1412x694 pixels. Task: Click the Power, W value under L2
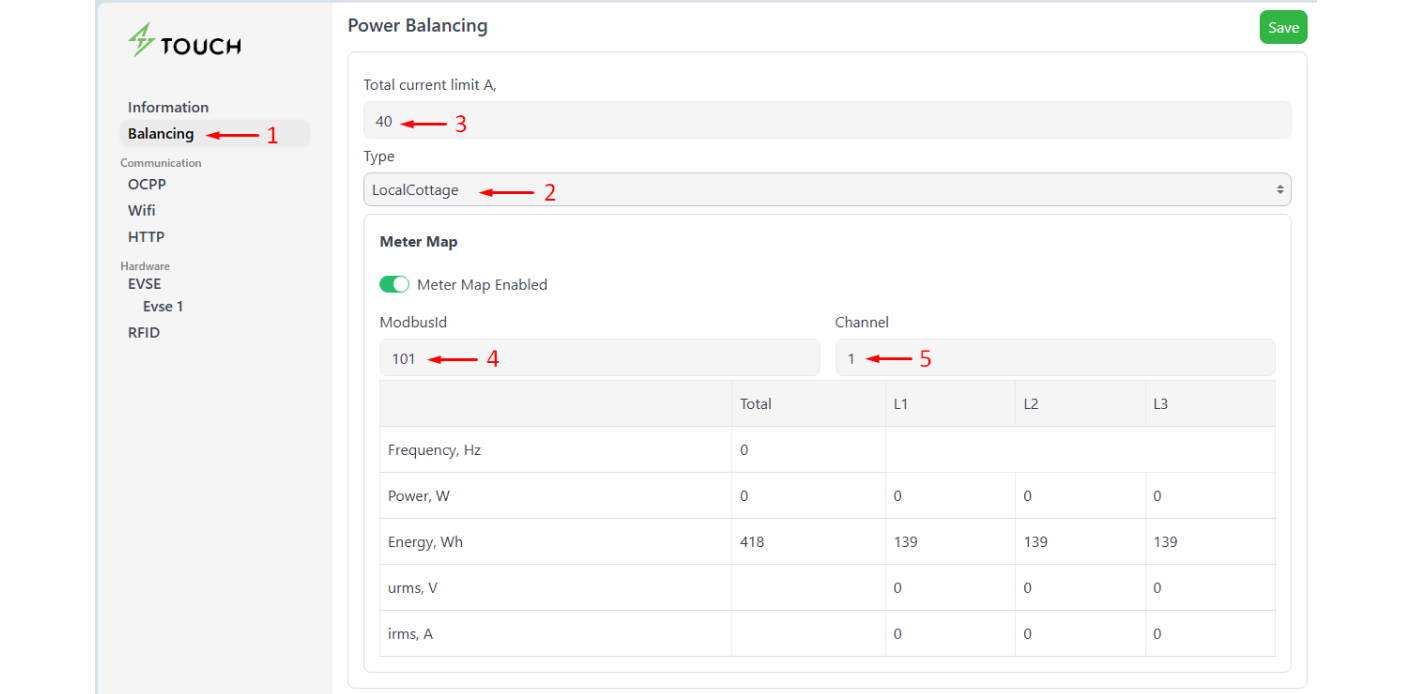1027,496
